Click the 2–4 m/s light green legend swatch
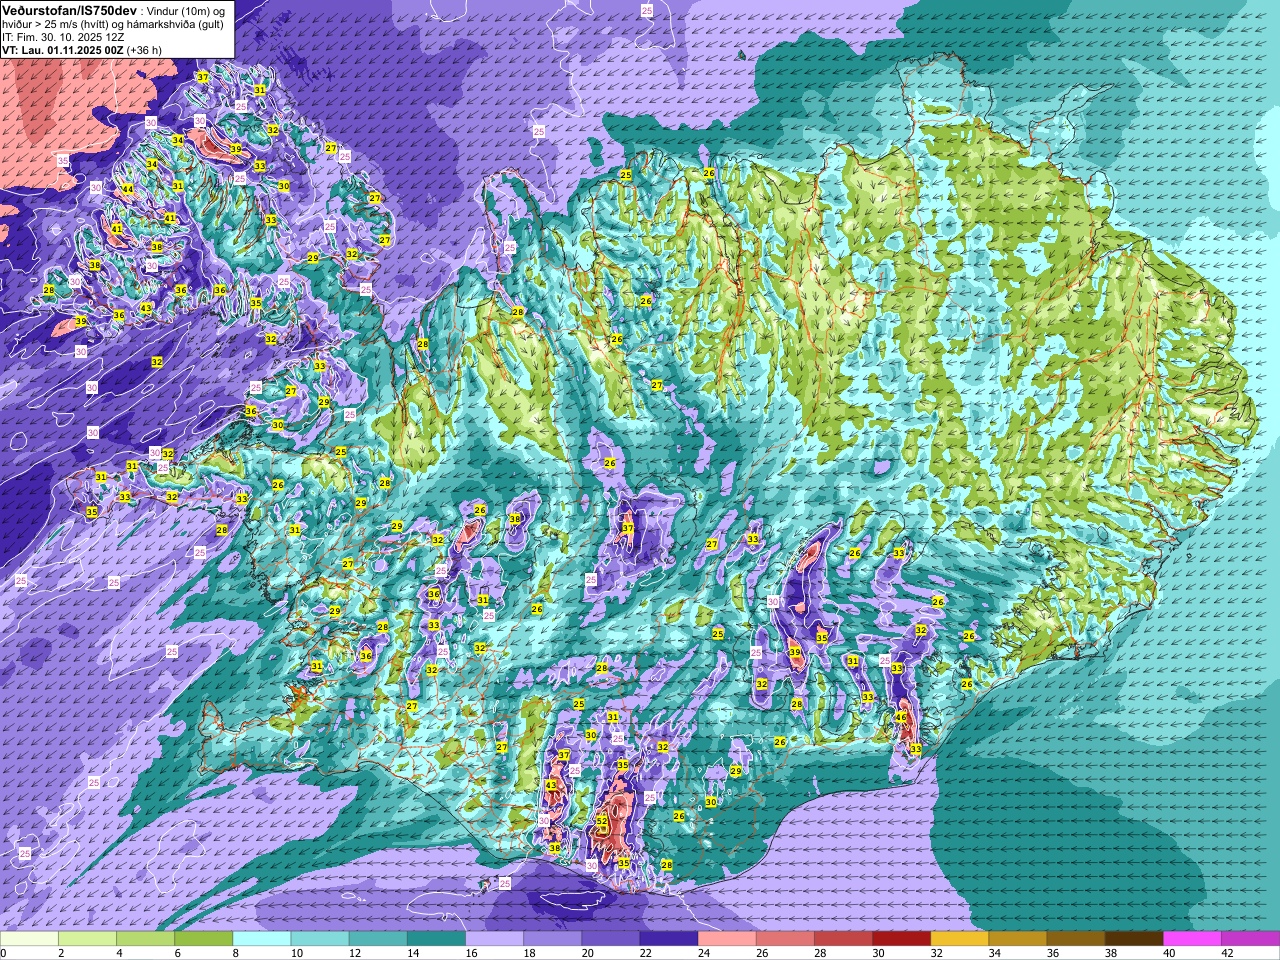Screen dimensions: 1280x960 [x=88, y=939]
